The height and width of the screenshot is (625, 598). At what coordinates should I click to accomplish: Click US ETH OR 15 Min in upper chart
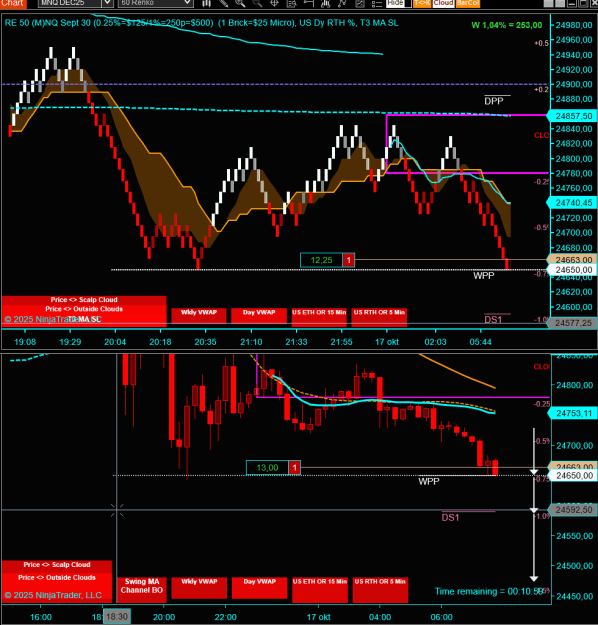tap(319, 315)
